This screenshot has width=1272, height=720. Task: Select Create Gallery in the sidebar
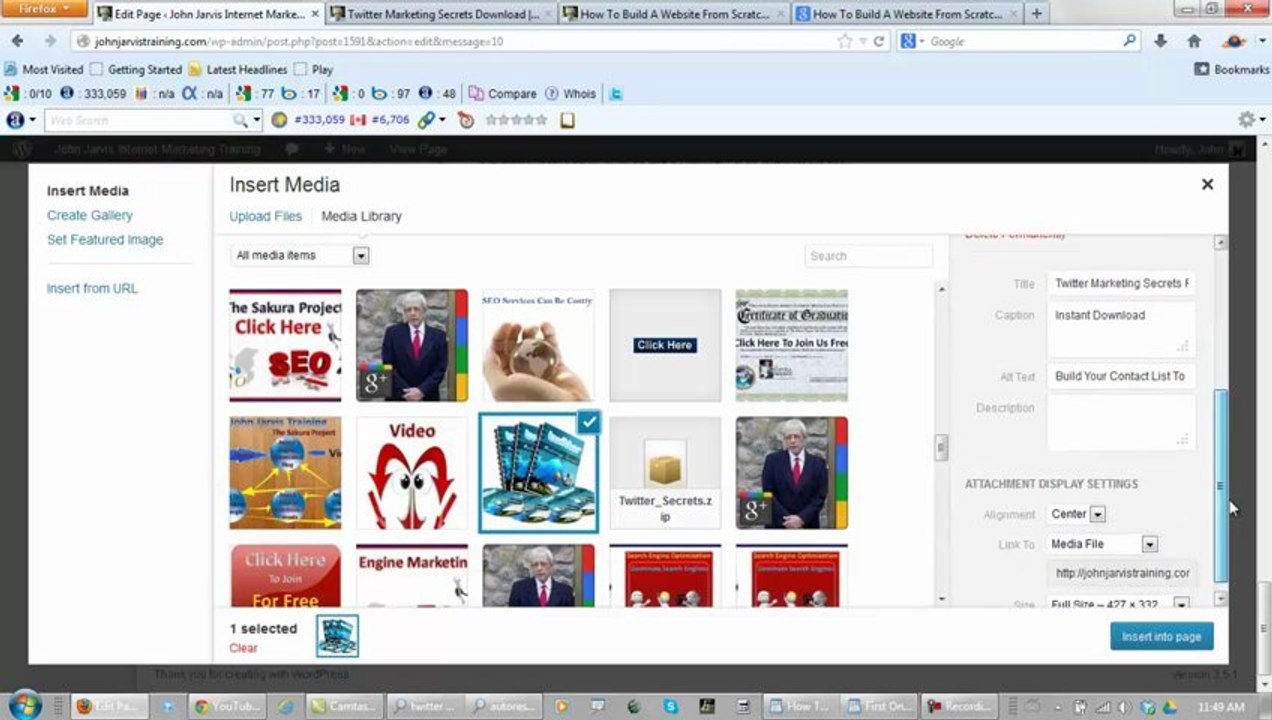tap(89, 215)
